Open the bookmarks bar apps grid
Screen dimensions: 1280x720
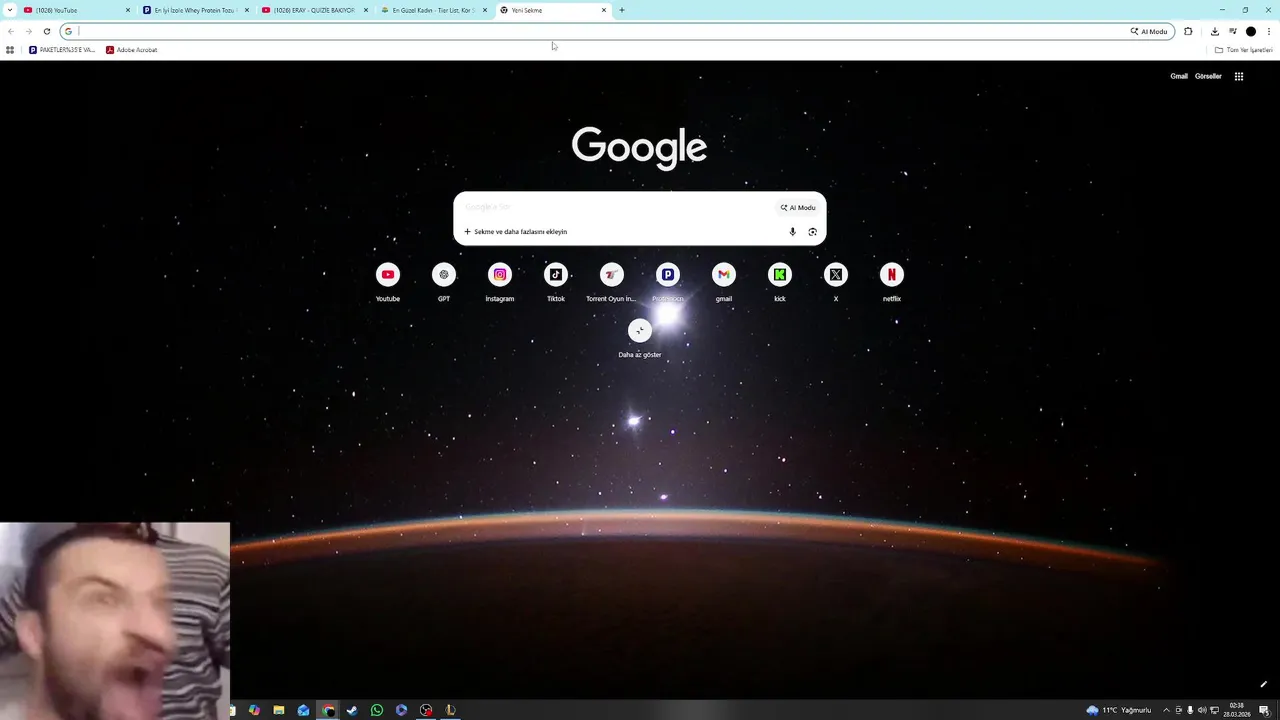(x=10, y=50)
